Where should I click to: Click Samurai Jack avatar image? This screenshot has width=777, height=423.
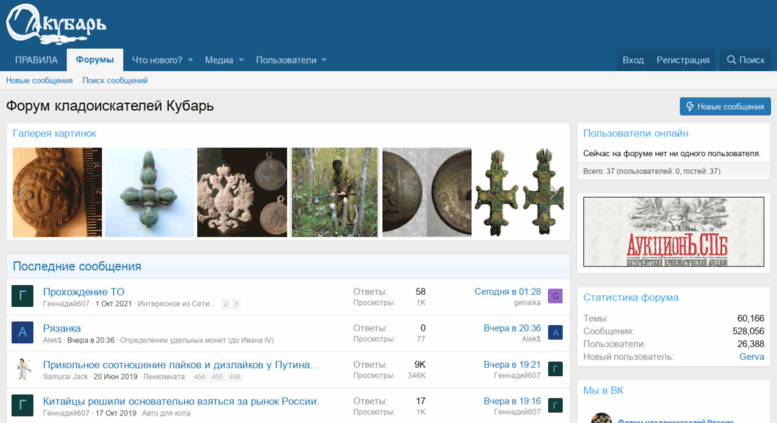(x=22, y=369)
